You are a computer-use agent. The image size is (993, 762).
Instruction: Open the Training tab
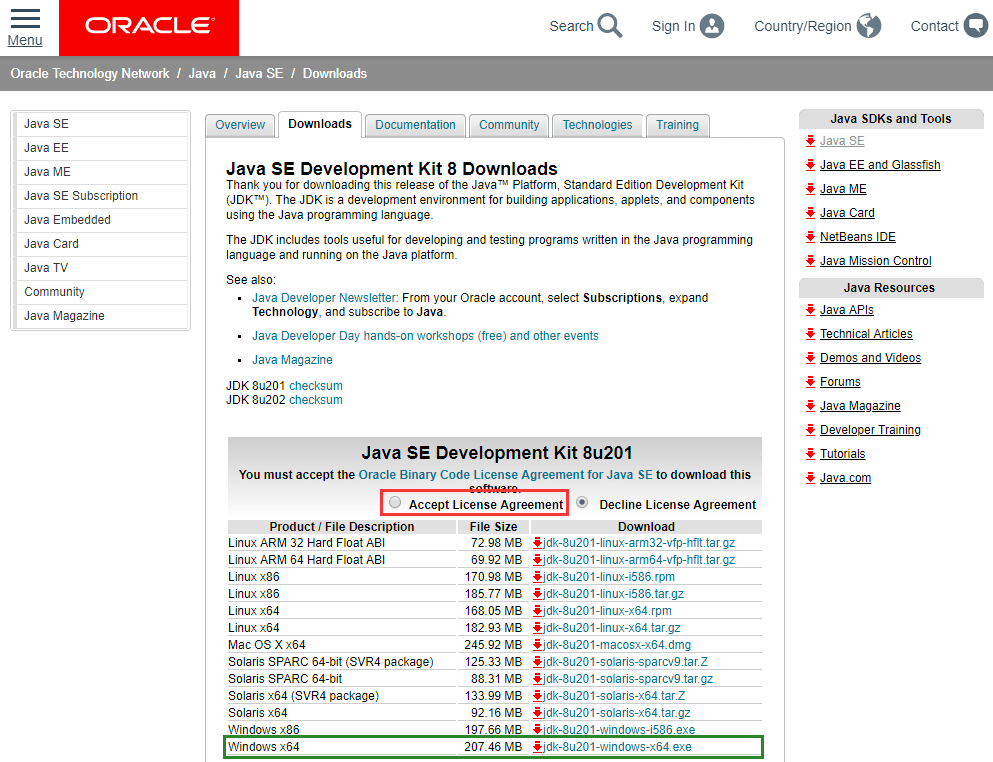(x=678, y=125)
